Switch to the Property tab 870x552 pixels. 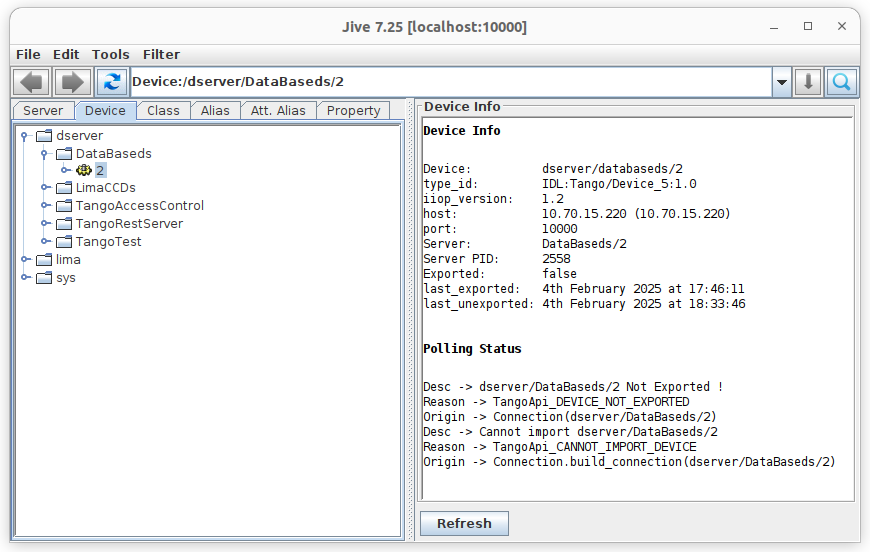pos(353,110)
